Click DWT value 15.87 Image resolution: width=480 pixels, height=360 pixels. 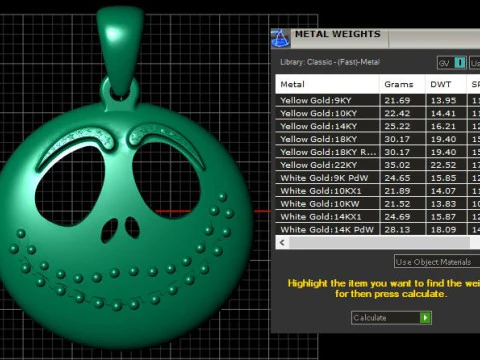click(x=443, y=217)
